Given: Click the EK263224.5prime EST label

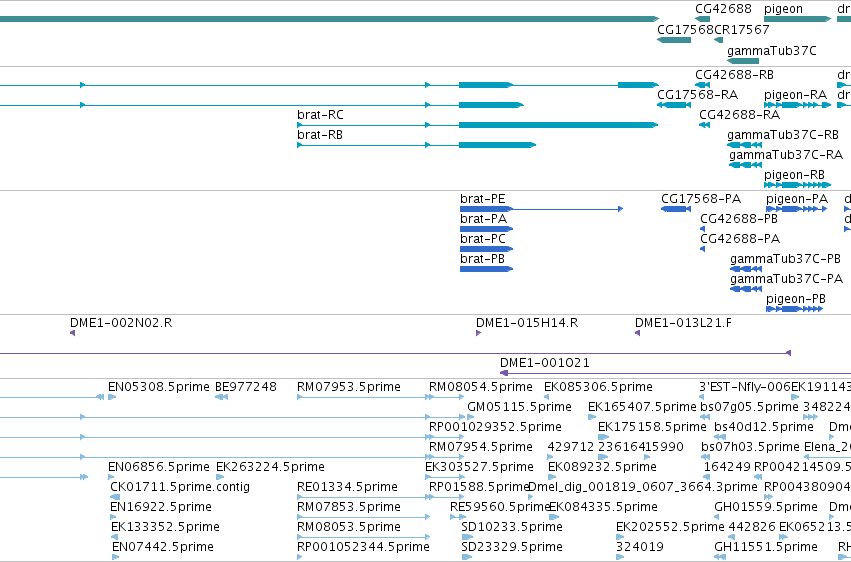Looking at the screenshot, I should [x=270, y=468].
